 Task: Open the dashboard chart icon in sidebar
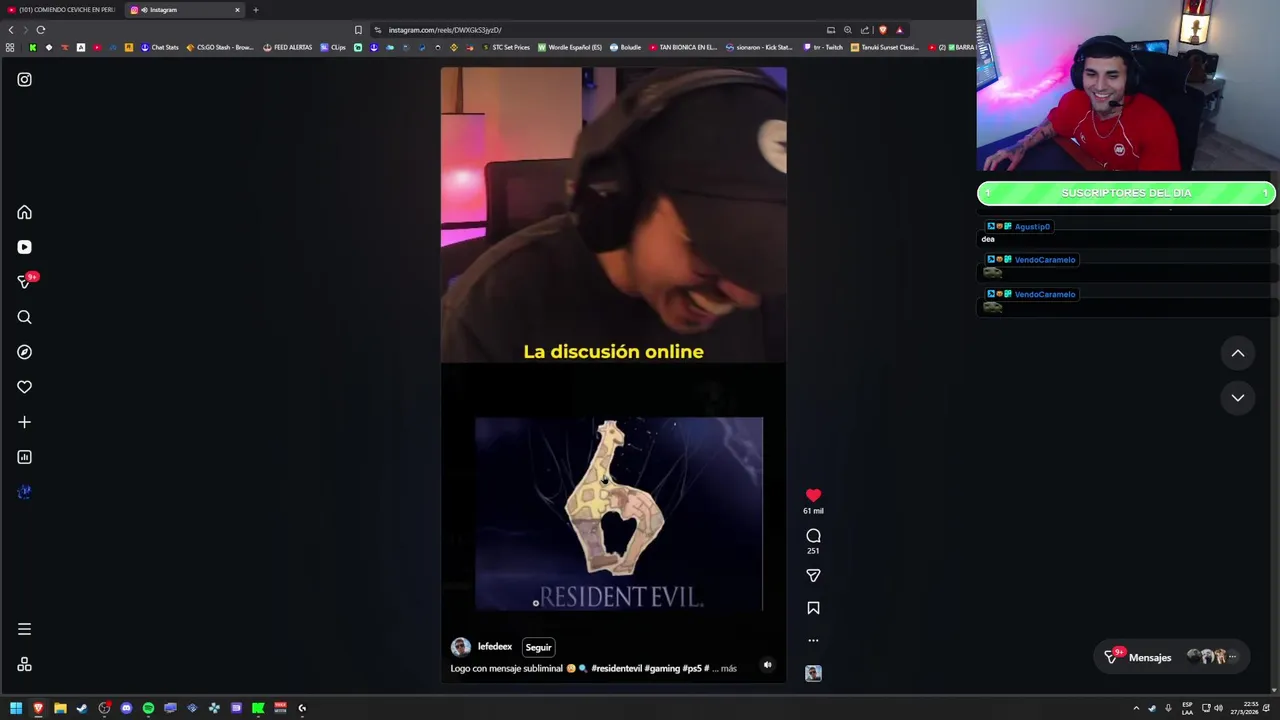click(x=24, y=457)
